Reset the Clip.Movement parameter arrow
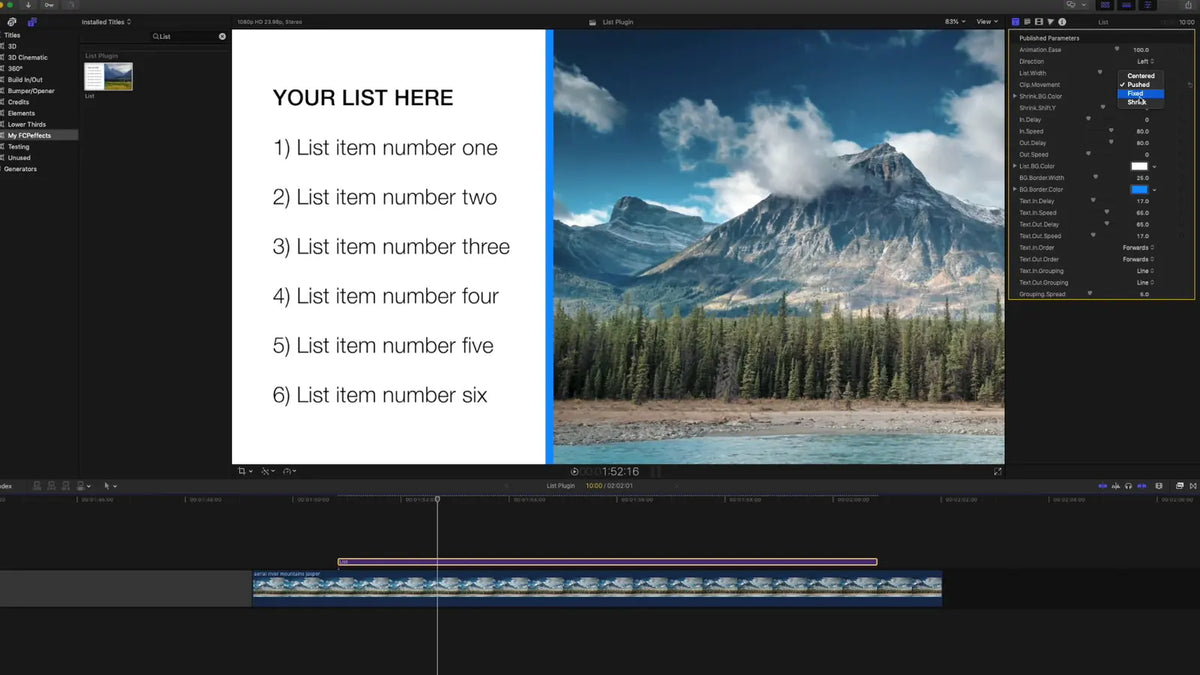The width and height of the screenshot is (1200, 675). [x=1190, y=85]
